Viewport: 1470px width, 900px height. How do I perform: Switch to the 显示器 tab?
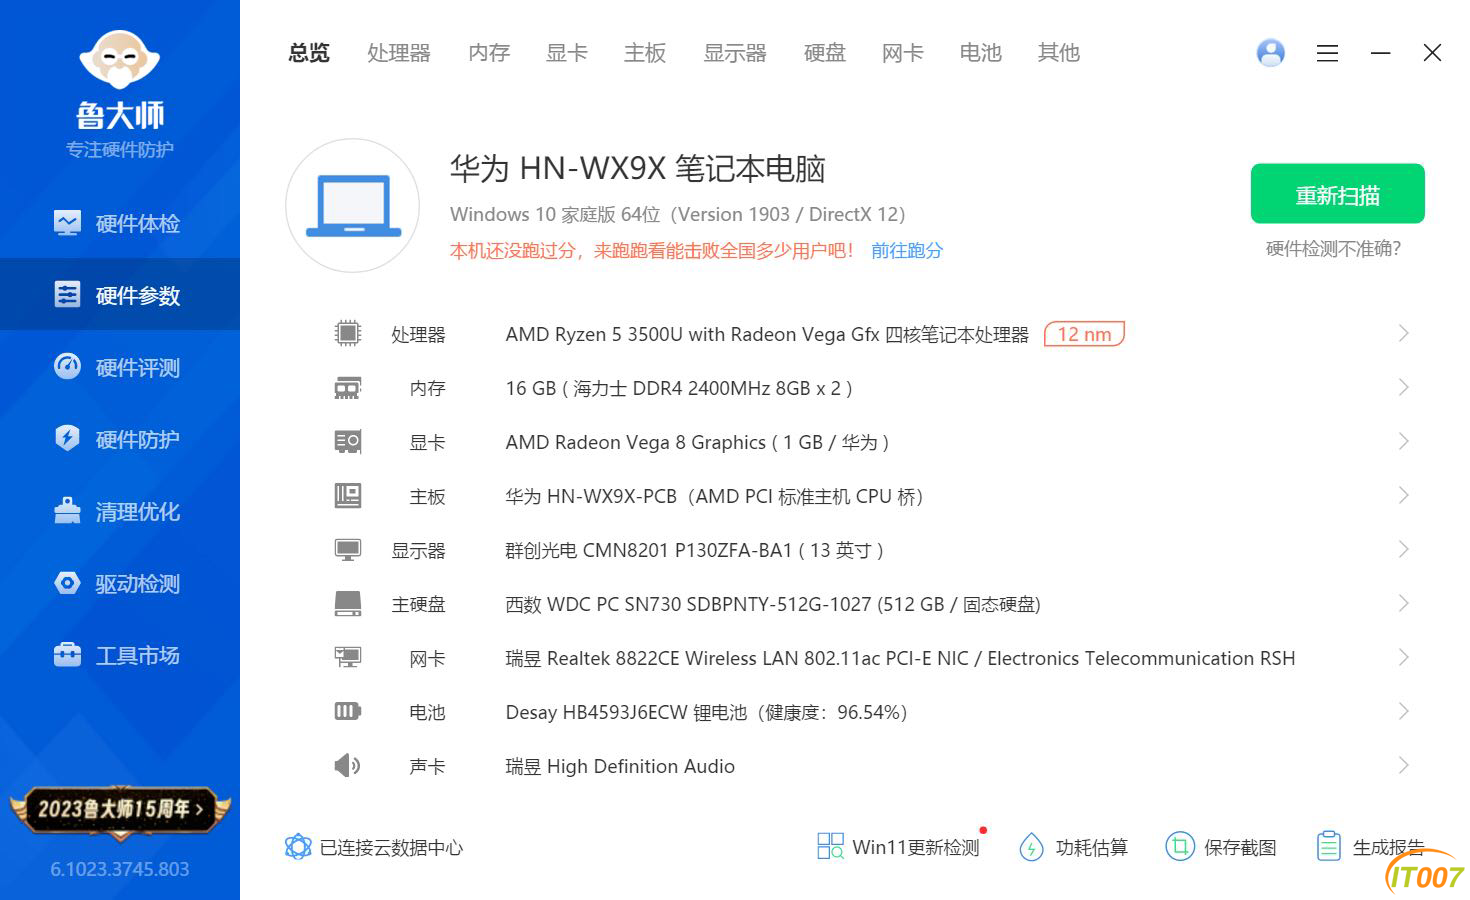point(735,53)
